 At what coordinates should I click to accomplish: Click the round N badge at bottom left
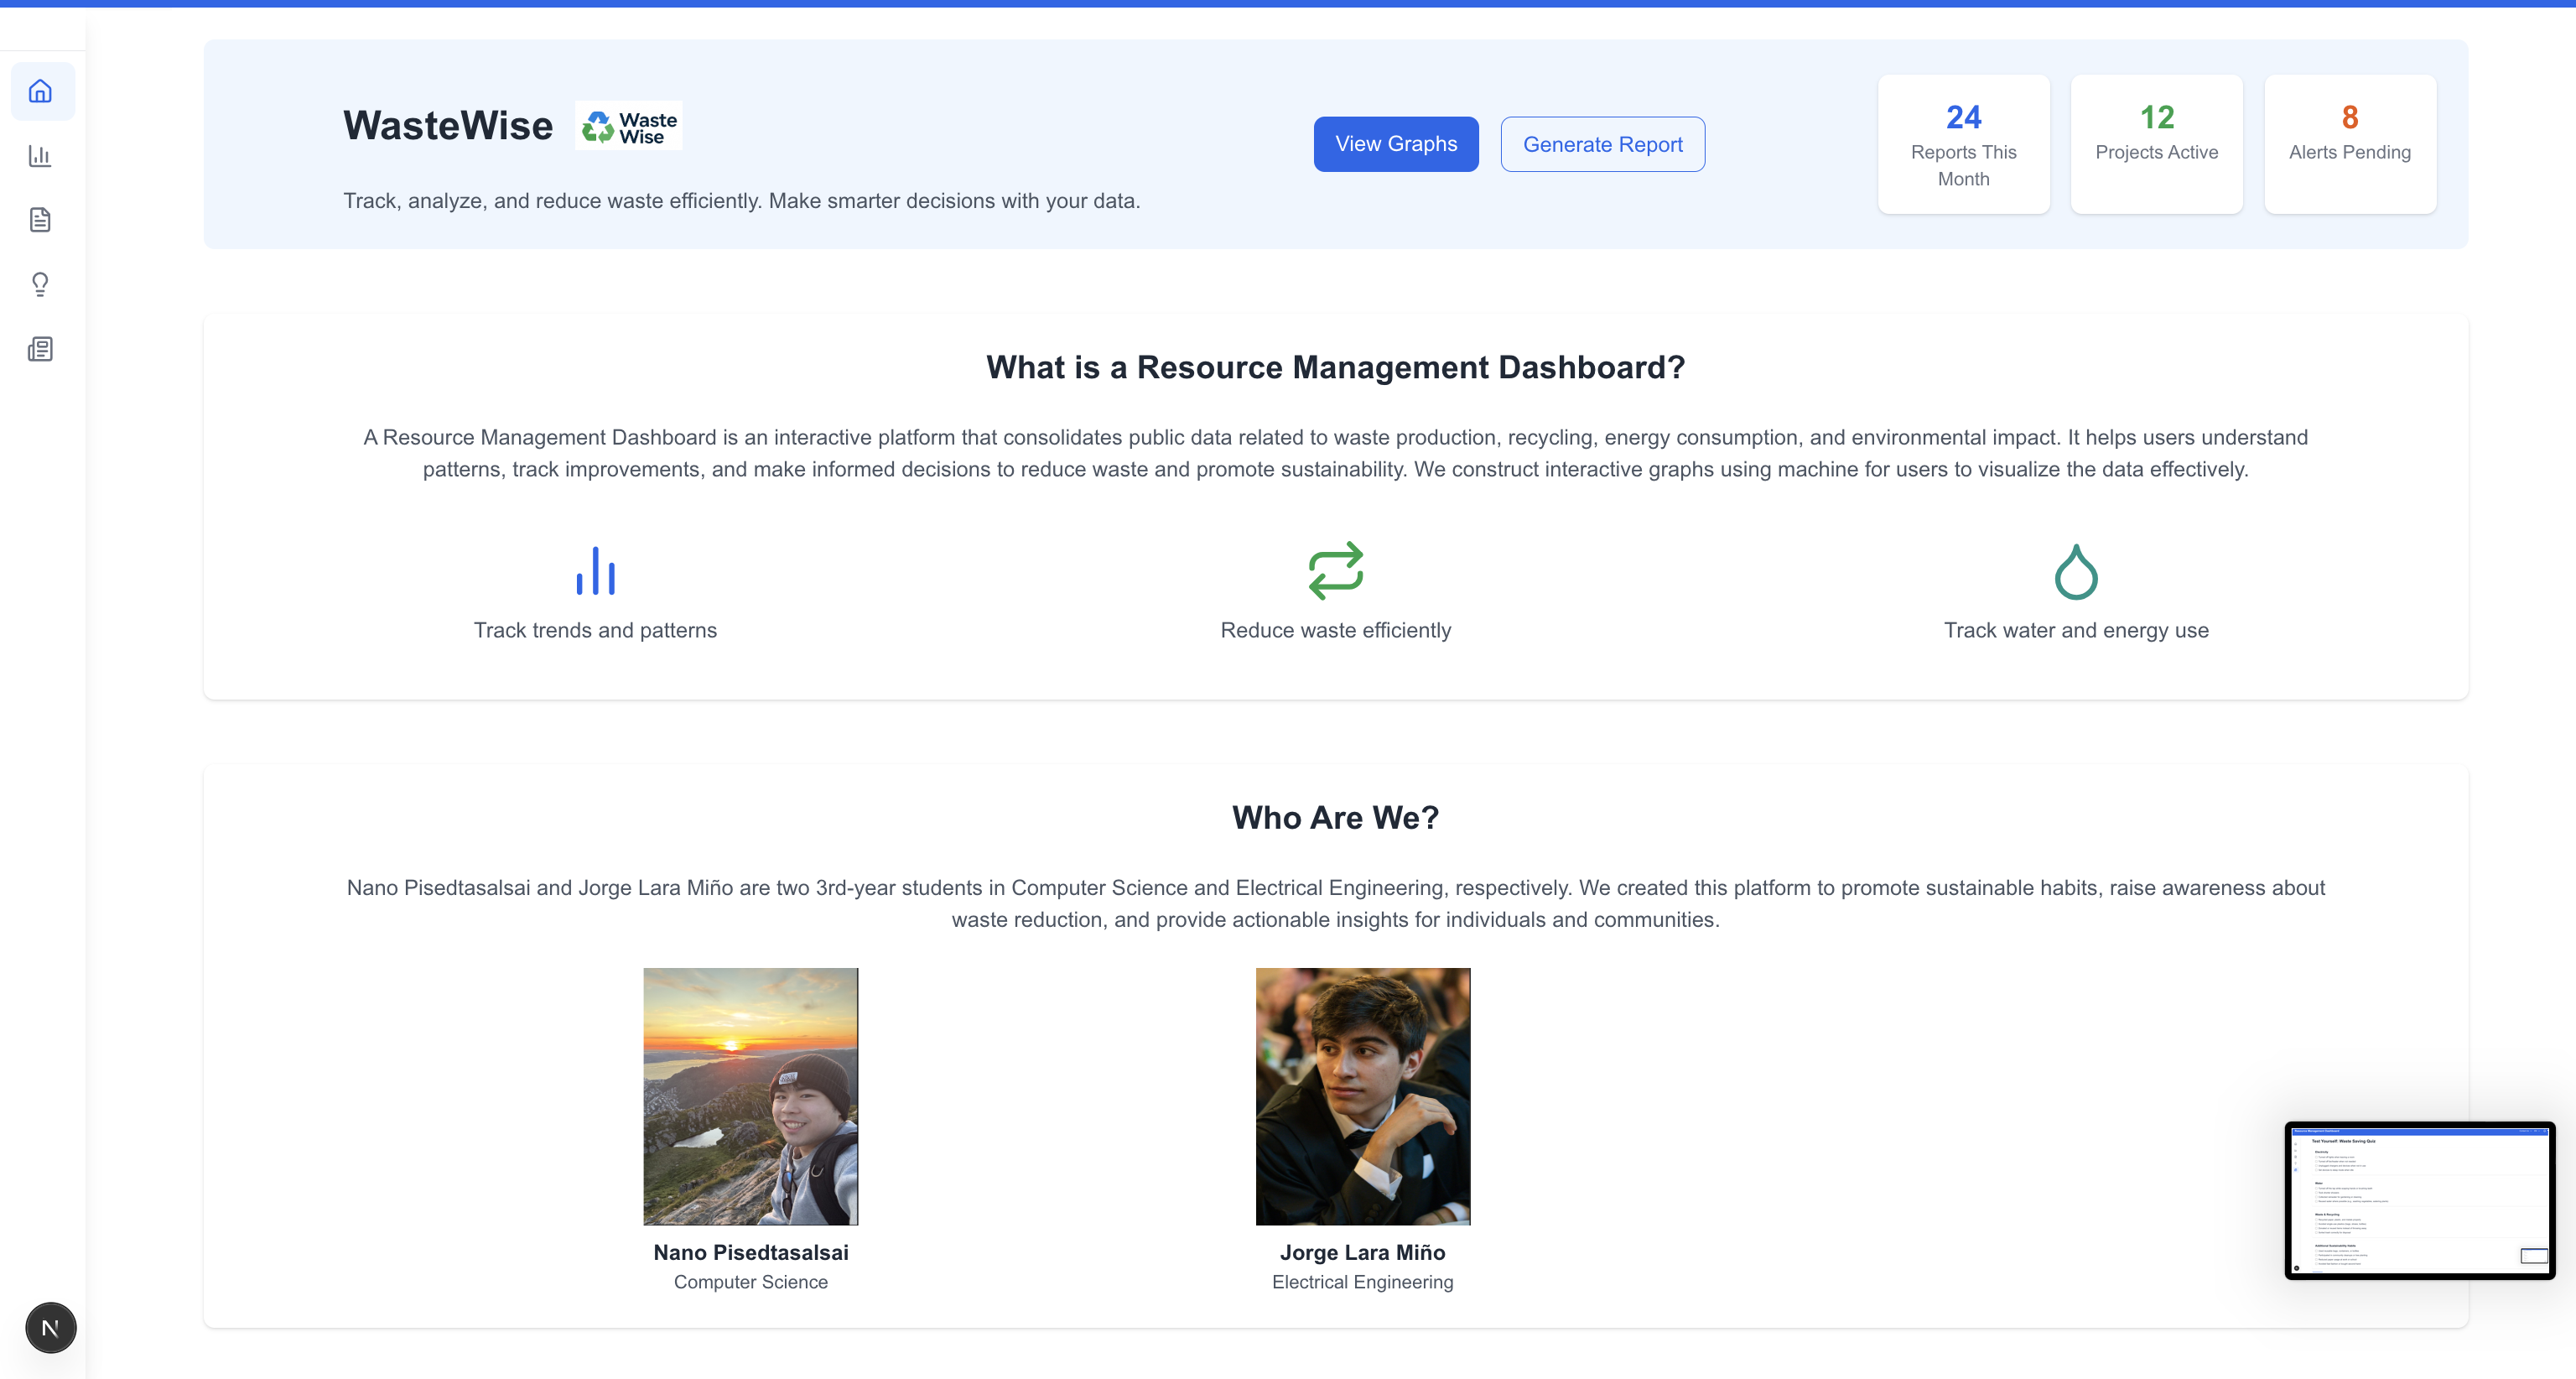point(50,1327)
